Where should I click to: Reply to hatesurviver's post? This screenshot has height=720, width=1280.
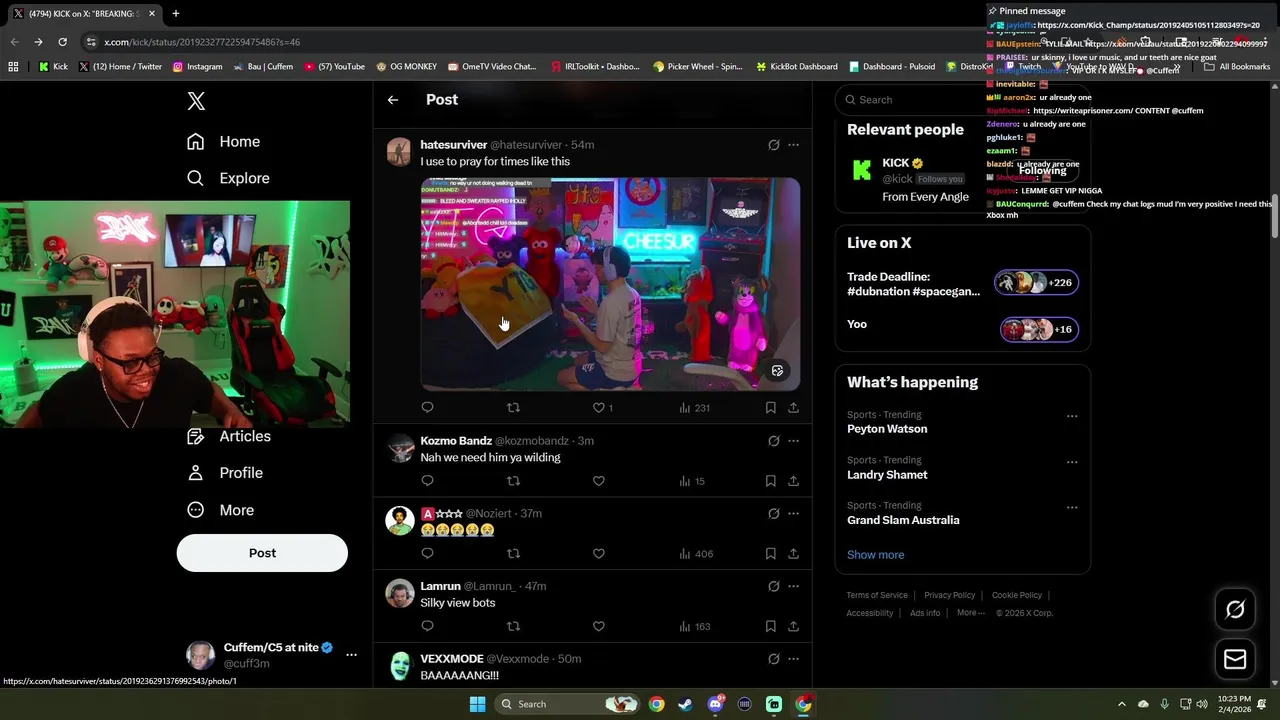coord(427,407)
